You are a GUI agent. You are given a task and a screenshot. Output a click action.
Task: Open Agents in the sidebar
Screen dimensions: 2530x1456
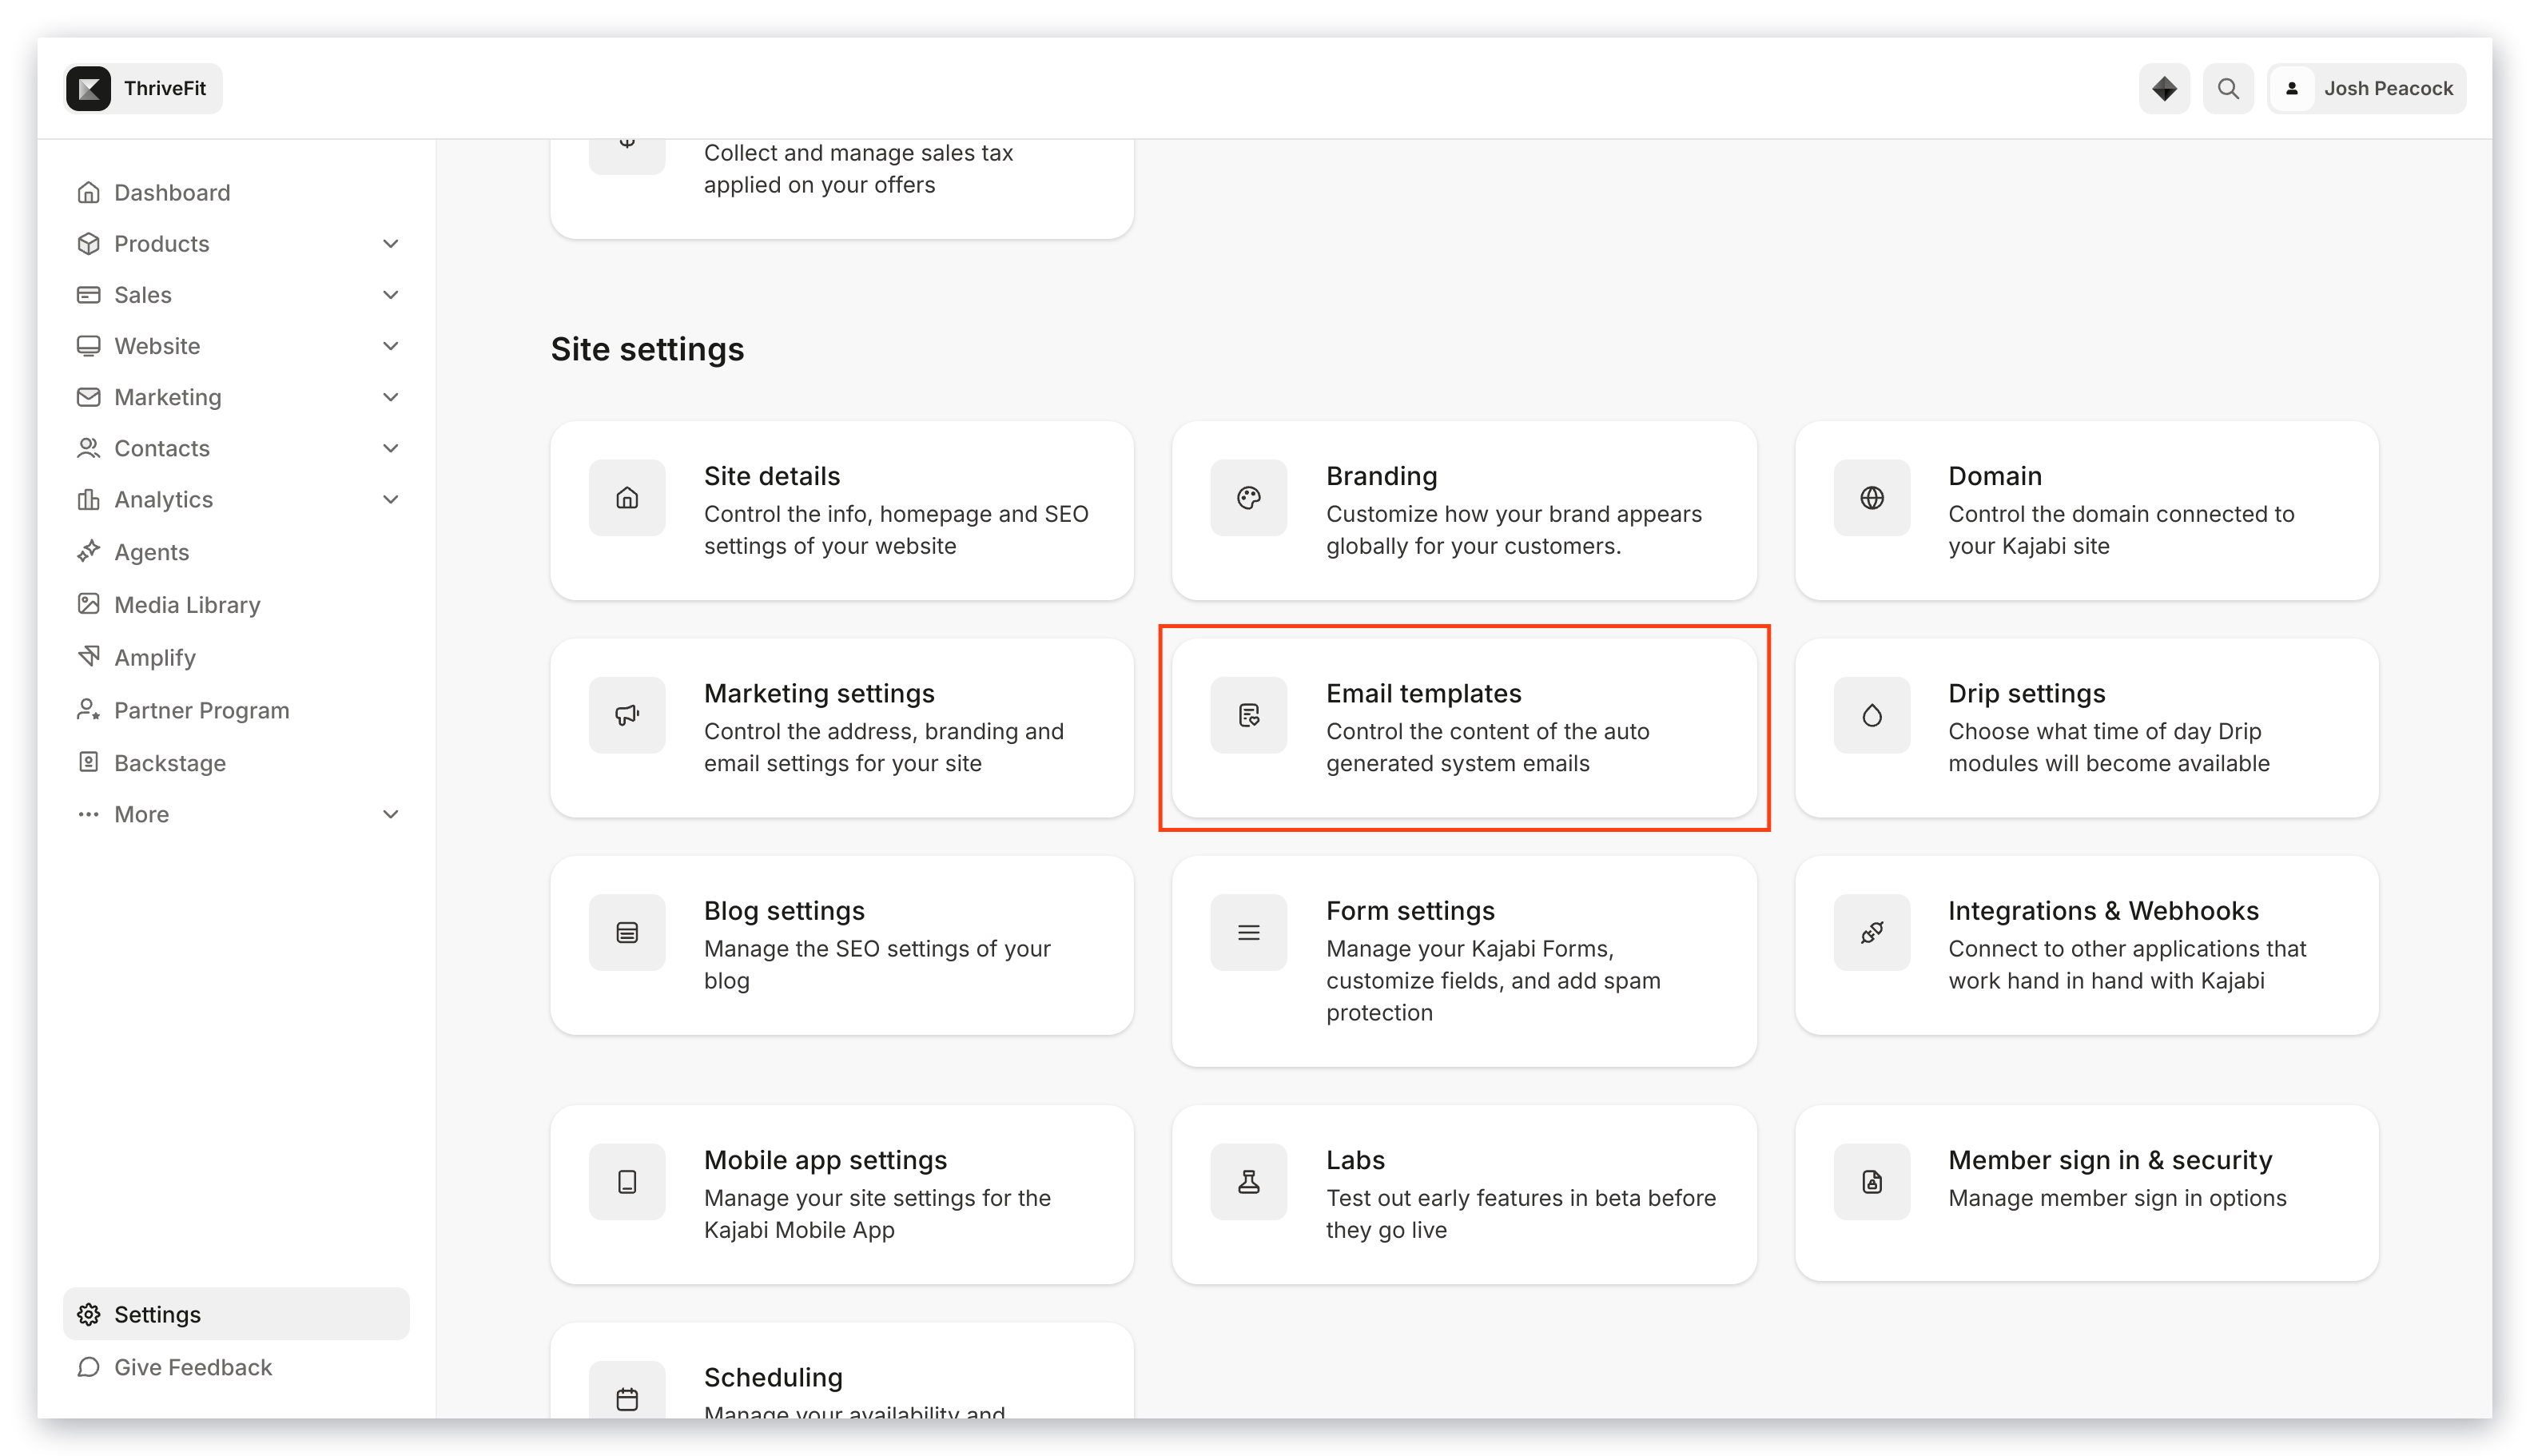coord(236,551)
